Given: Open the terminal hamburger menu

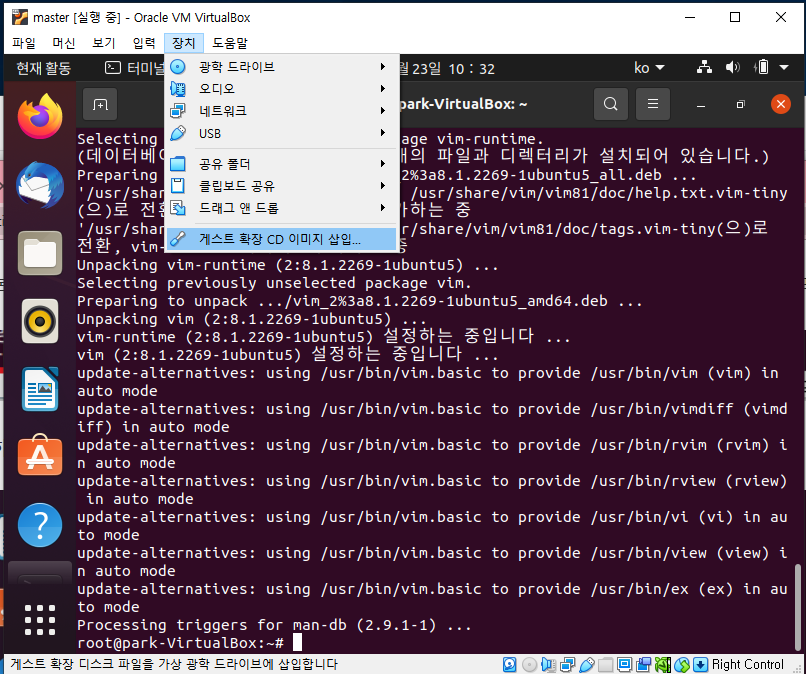Looking at the screenshot, I should [x=653, y=104].
